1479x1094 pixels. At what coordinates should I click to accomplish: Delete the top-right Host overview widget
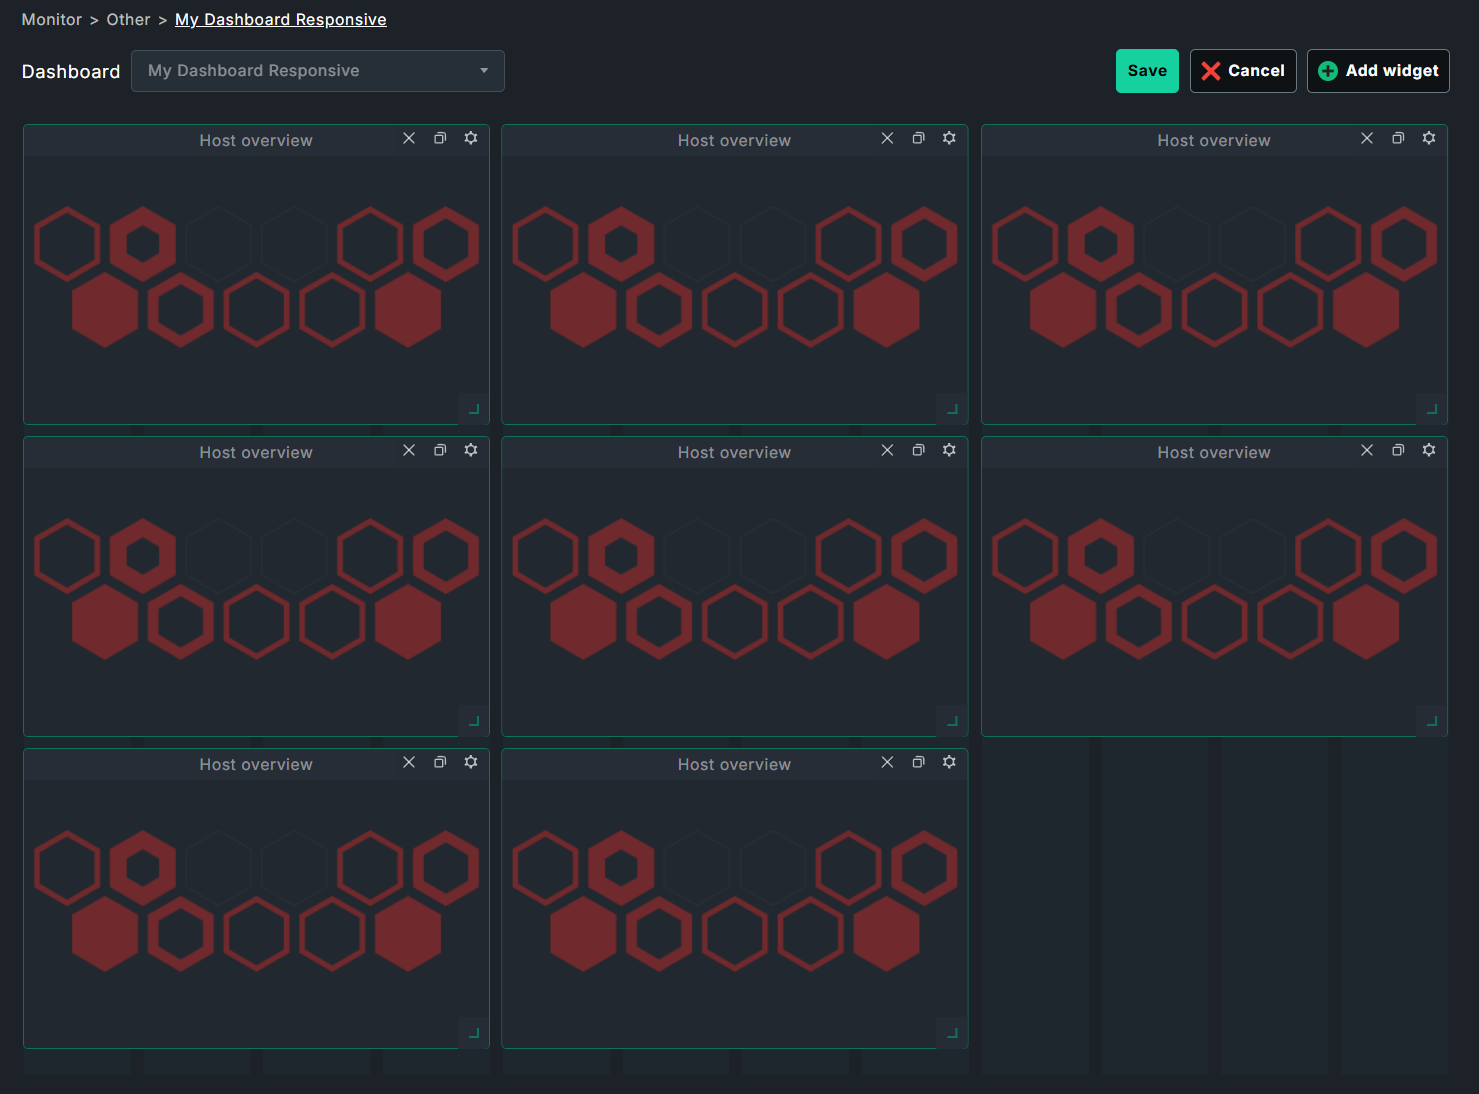click(x=1367, y=138)
